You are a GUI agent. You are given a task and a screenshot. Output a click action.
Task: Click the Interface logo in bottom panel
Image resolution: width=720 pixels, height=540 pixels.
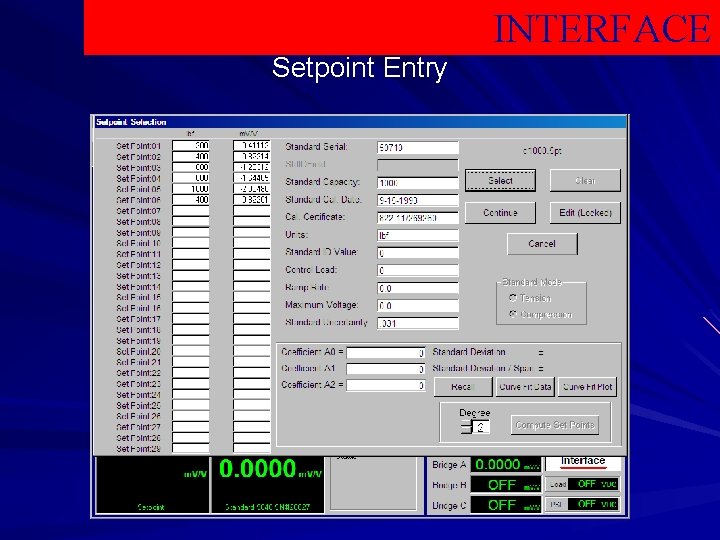pyautogui.click(x=583, y=462)
